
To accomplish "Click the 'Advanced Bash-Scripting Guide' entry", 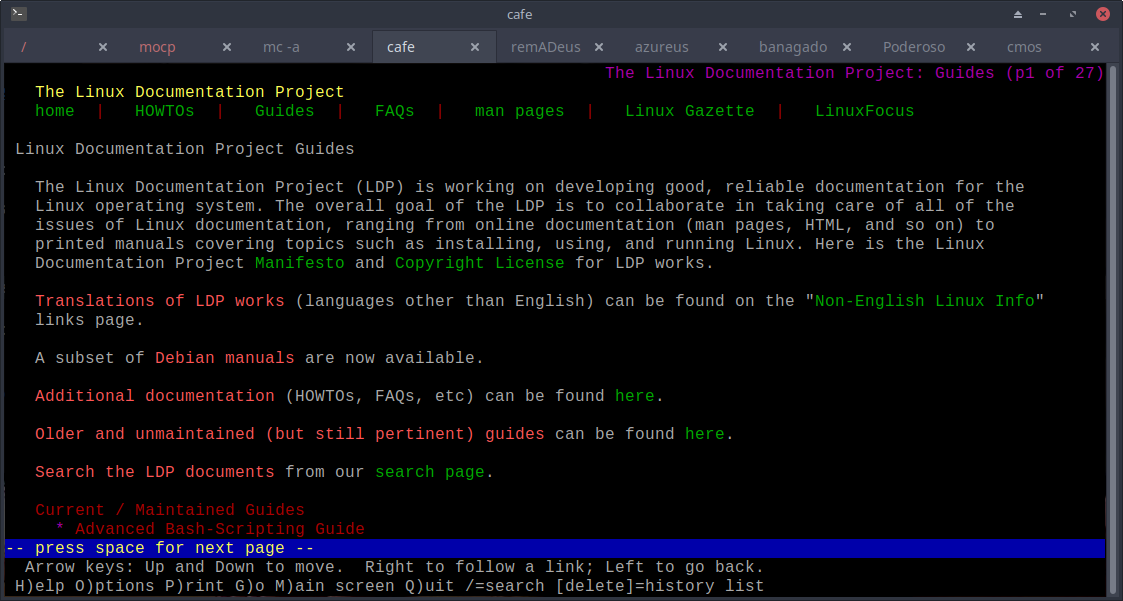I will click(220, 529).
